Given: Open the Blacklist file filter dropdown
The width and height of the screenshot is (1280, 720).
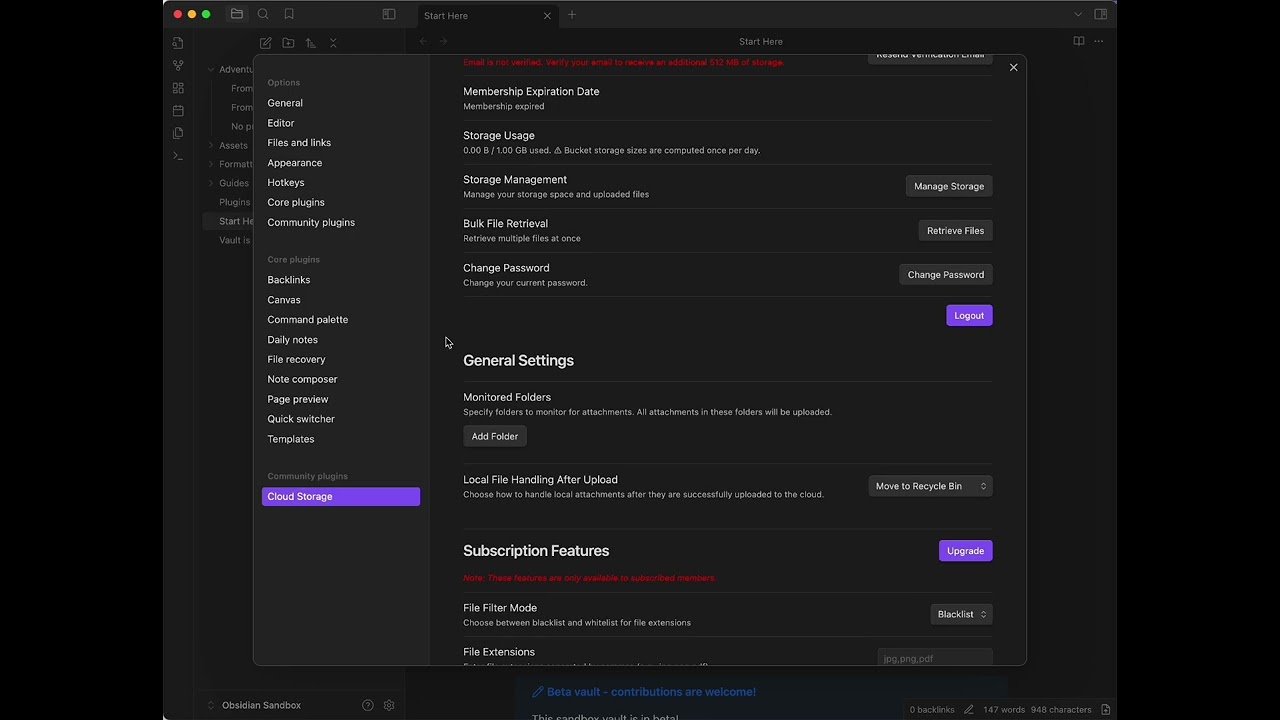Looking at the screenshot, I should (960, 614).
